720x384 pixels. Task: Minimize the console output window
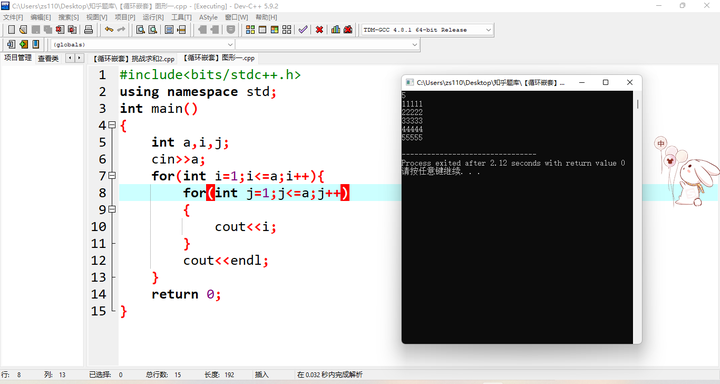[582, 82]
